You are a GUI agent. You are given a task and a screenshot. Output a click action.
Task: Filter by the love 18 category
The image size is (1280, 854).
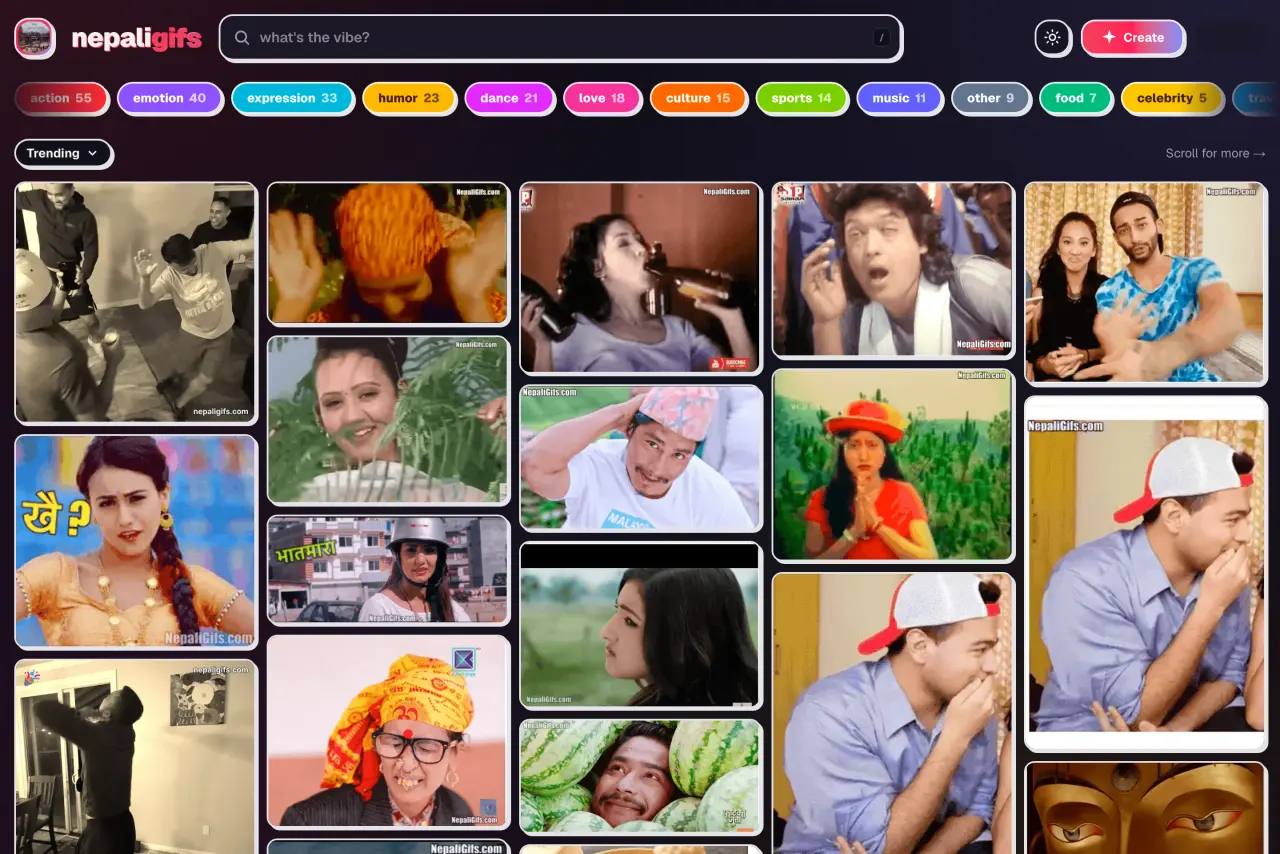click(602, 98)
